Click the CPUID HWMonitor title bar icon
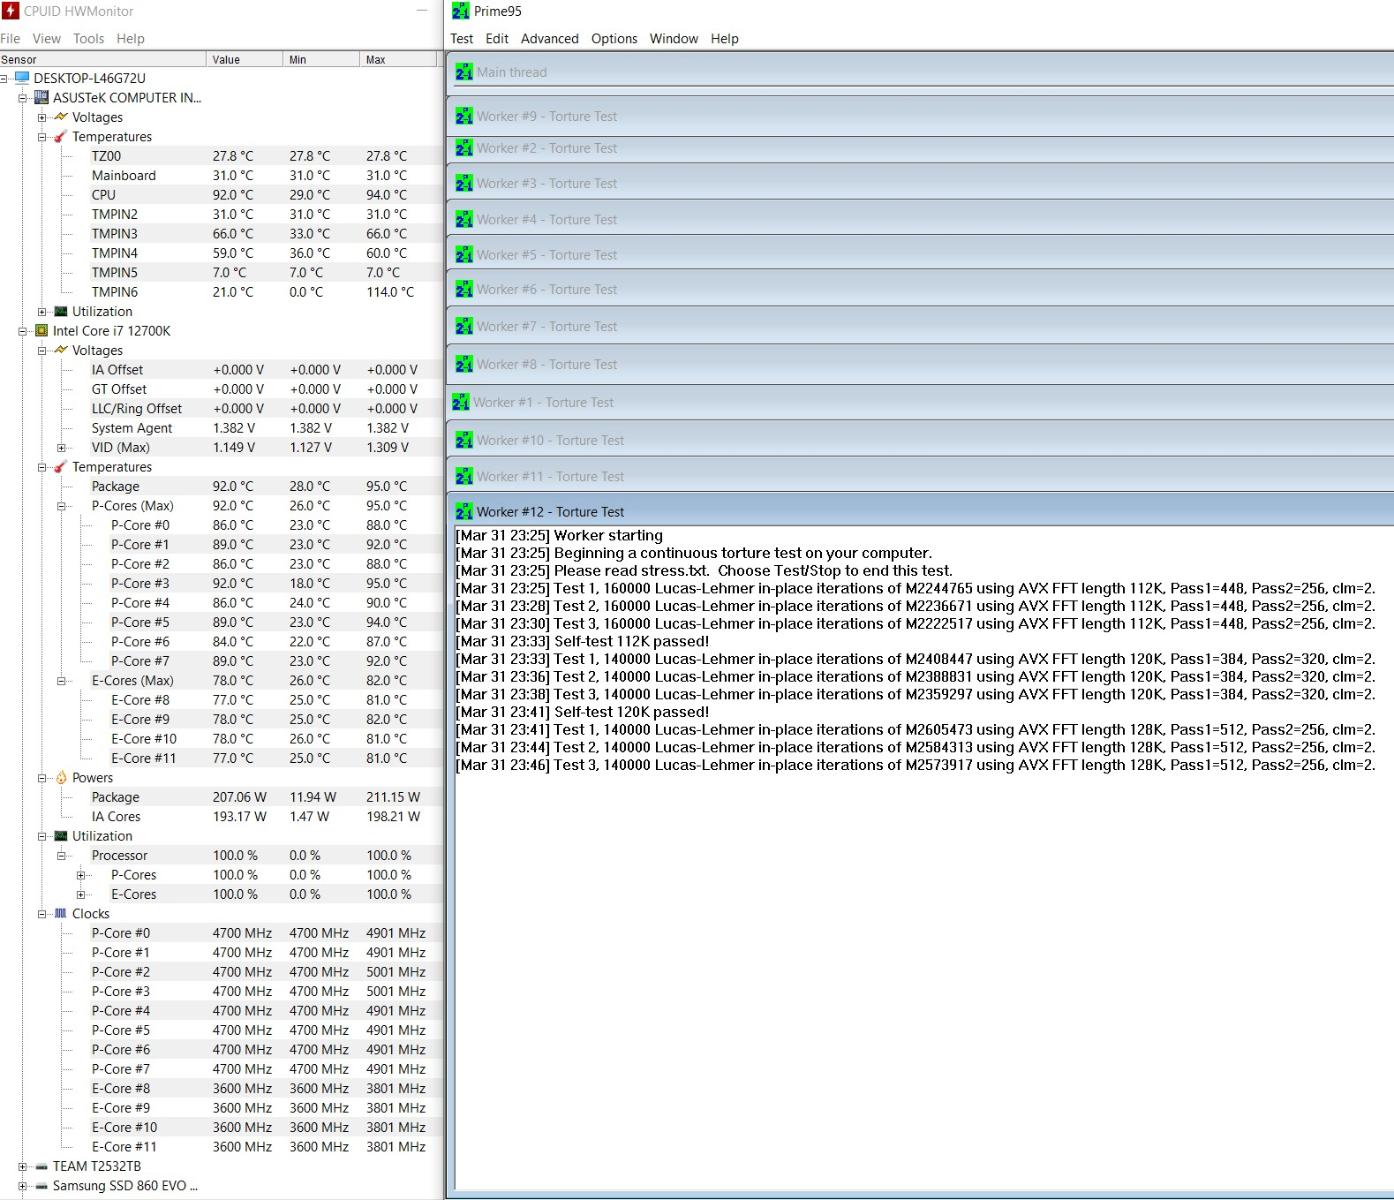The width and height of the screenshot is (1394, 1200). click(10, 11)
